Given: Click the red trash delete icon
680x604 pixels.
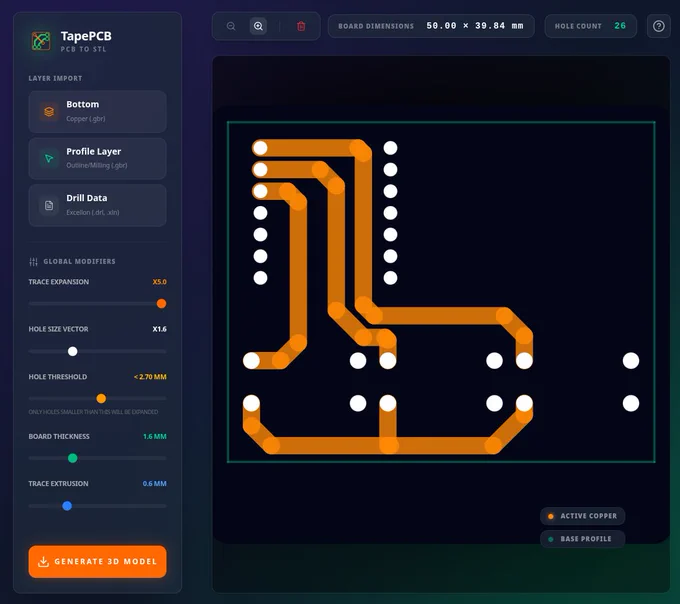Looking at the screenshot, I should (301, 26).
